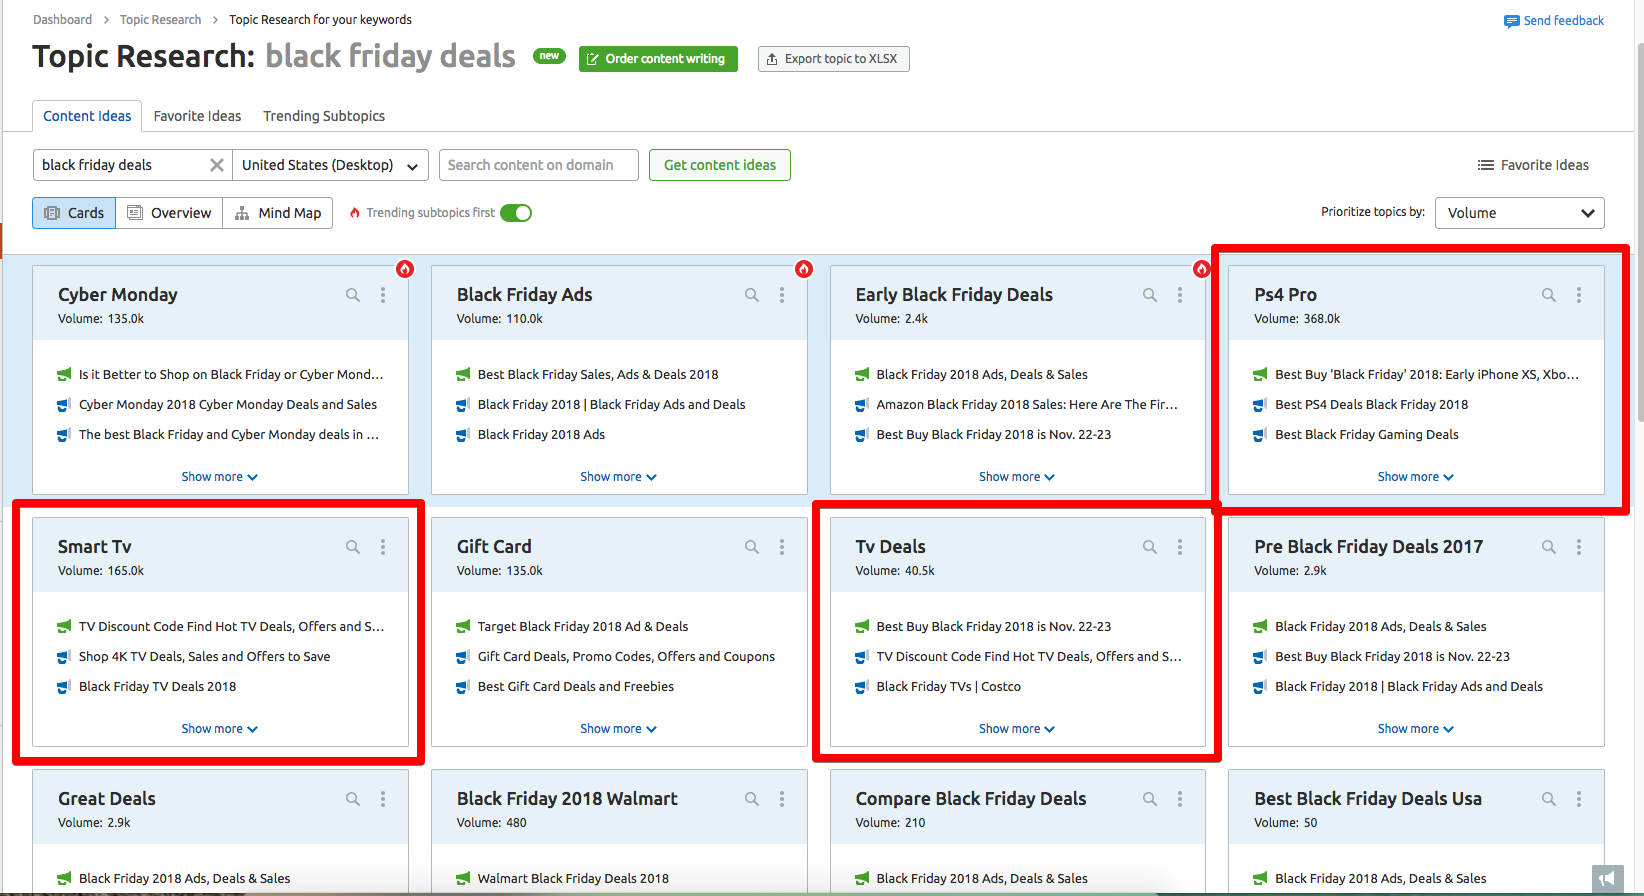Click Export topic to XLSX button

click(x=833, y=59)
